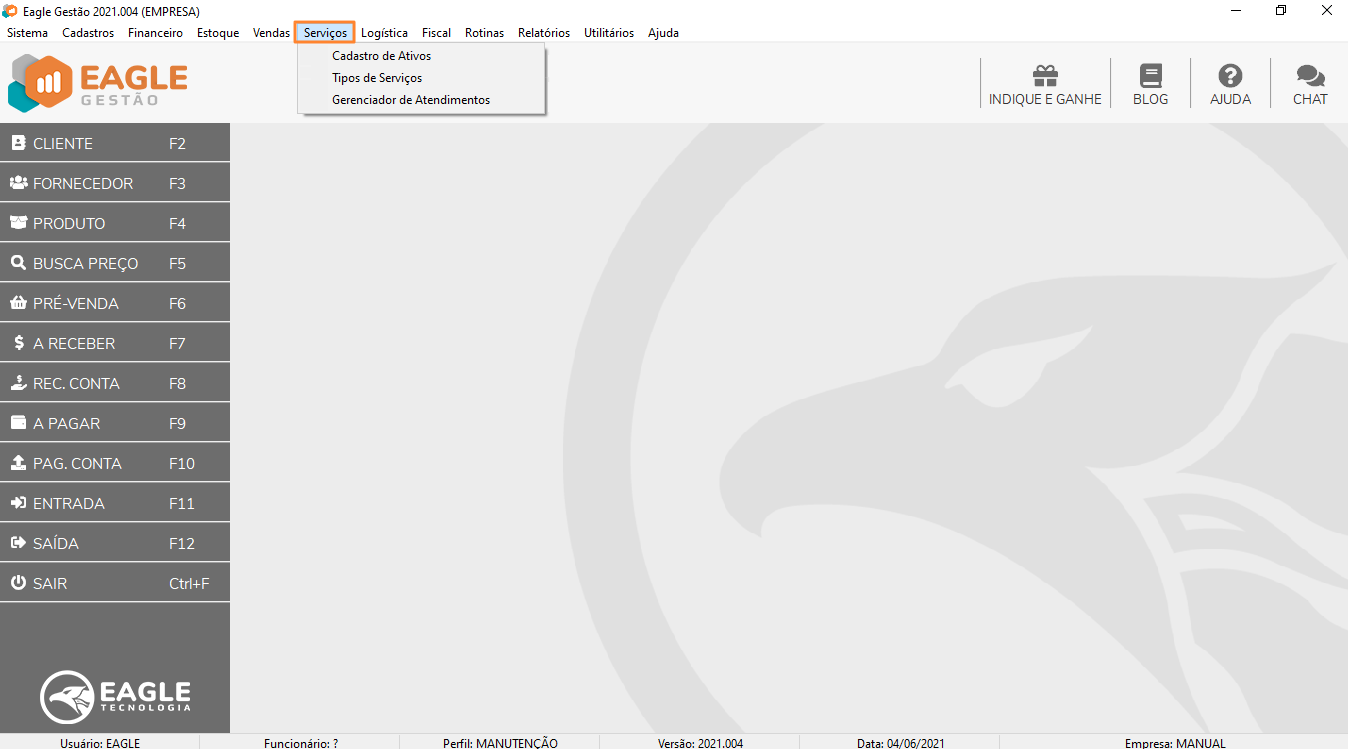Click the Busca Preço magnifier button
1348x749 pixels.
(x=114, y=263)
